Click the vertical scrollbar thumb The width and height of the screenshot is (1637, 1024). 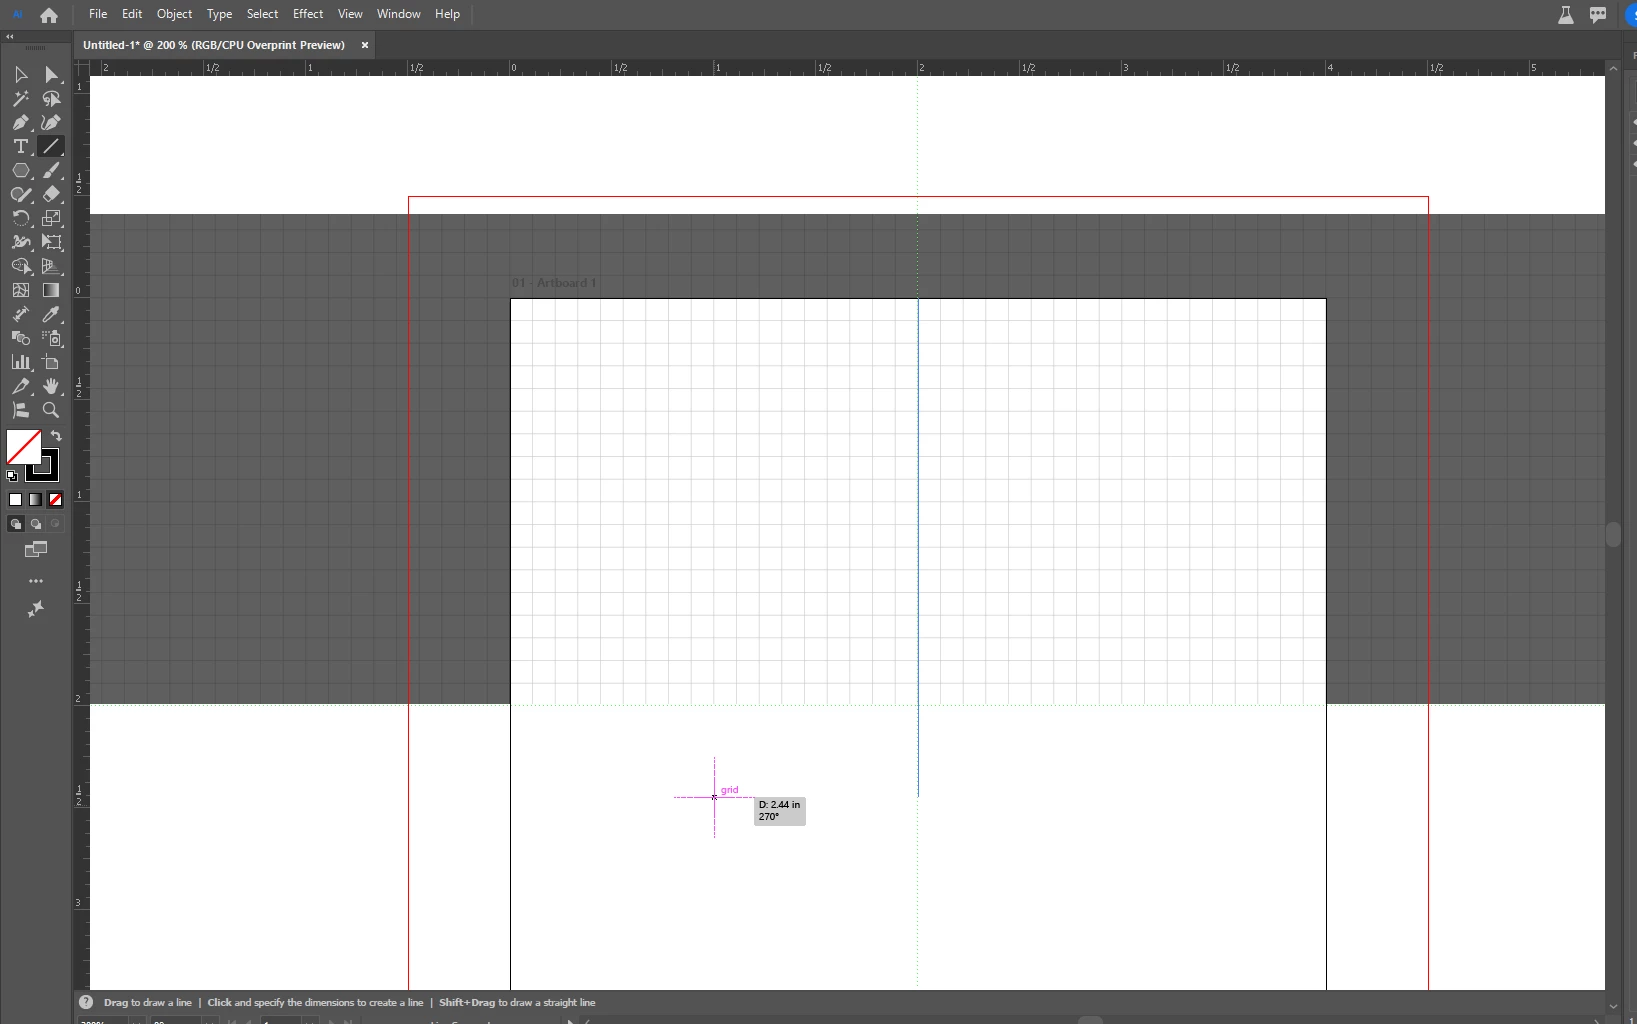[1613, 534]
